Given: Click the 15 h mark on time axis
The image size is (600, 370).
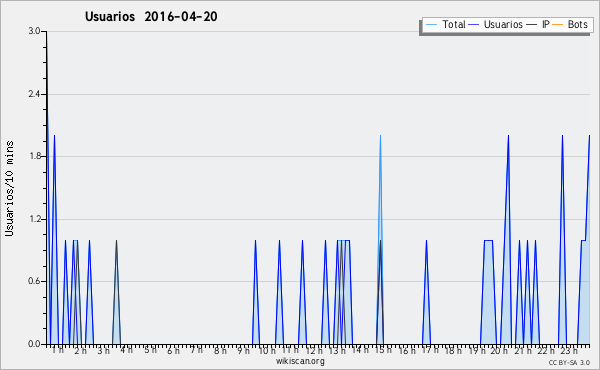Looking at the screenshot, I should pos(383,350).
